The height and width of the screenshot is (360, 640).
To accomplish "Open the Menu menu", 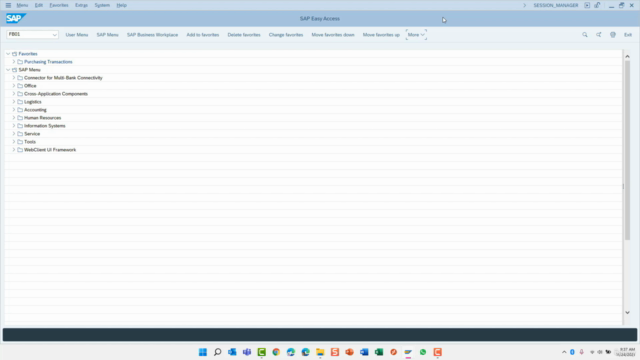I will [22, 5].
